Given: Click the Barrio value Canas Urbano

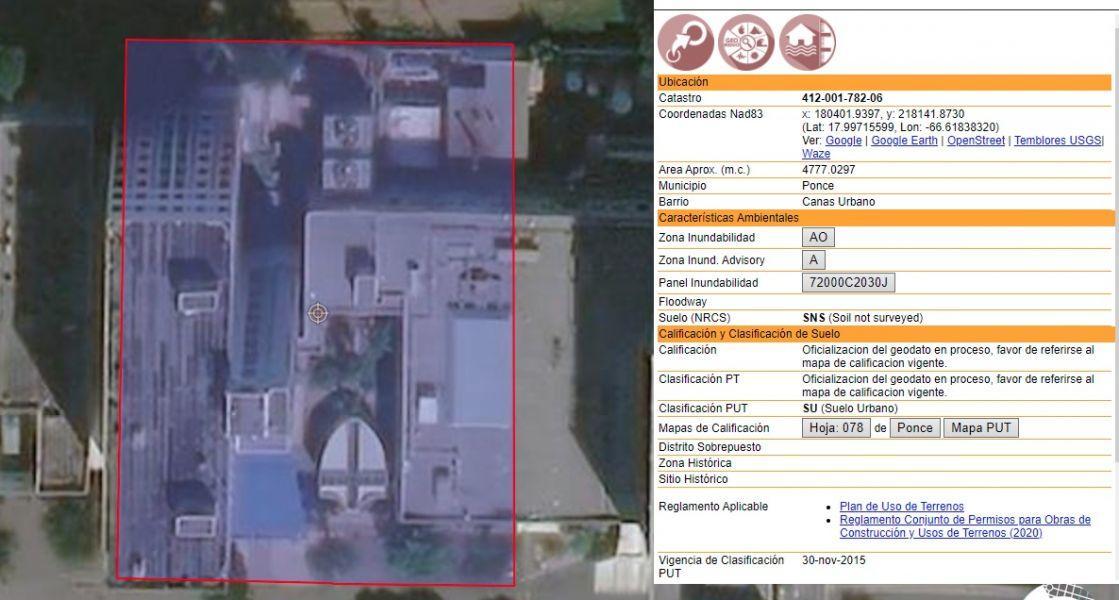Looking at the screenshot, I should (x=839, y=202).
